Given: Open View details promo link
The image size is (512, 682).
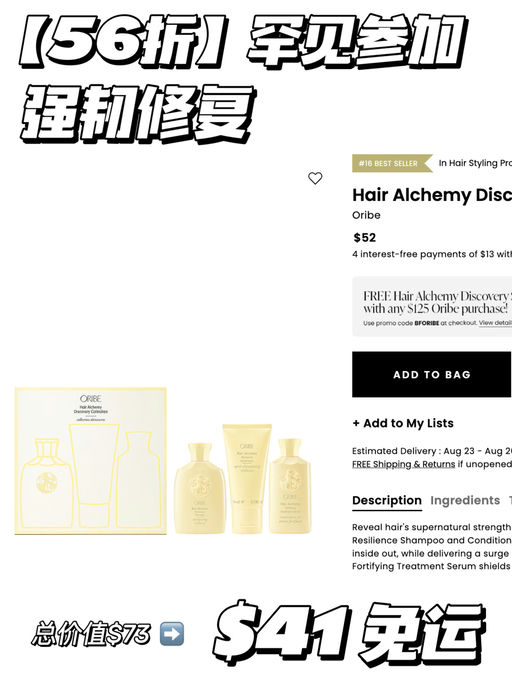Looking at the screenshot, I should (x=495, y=323).
